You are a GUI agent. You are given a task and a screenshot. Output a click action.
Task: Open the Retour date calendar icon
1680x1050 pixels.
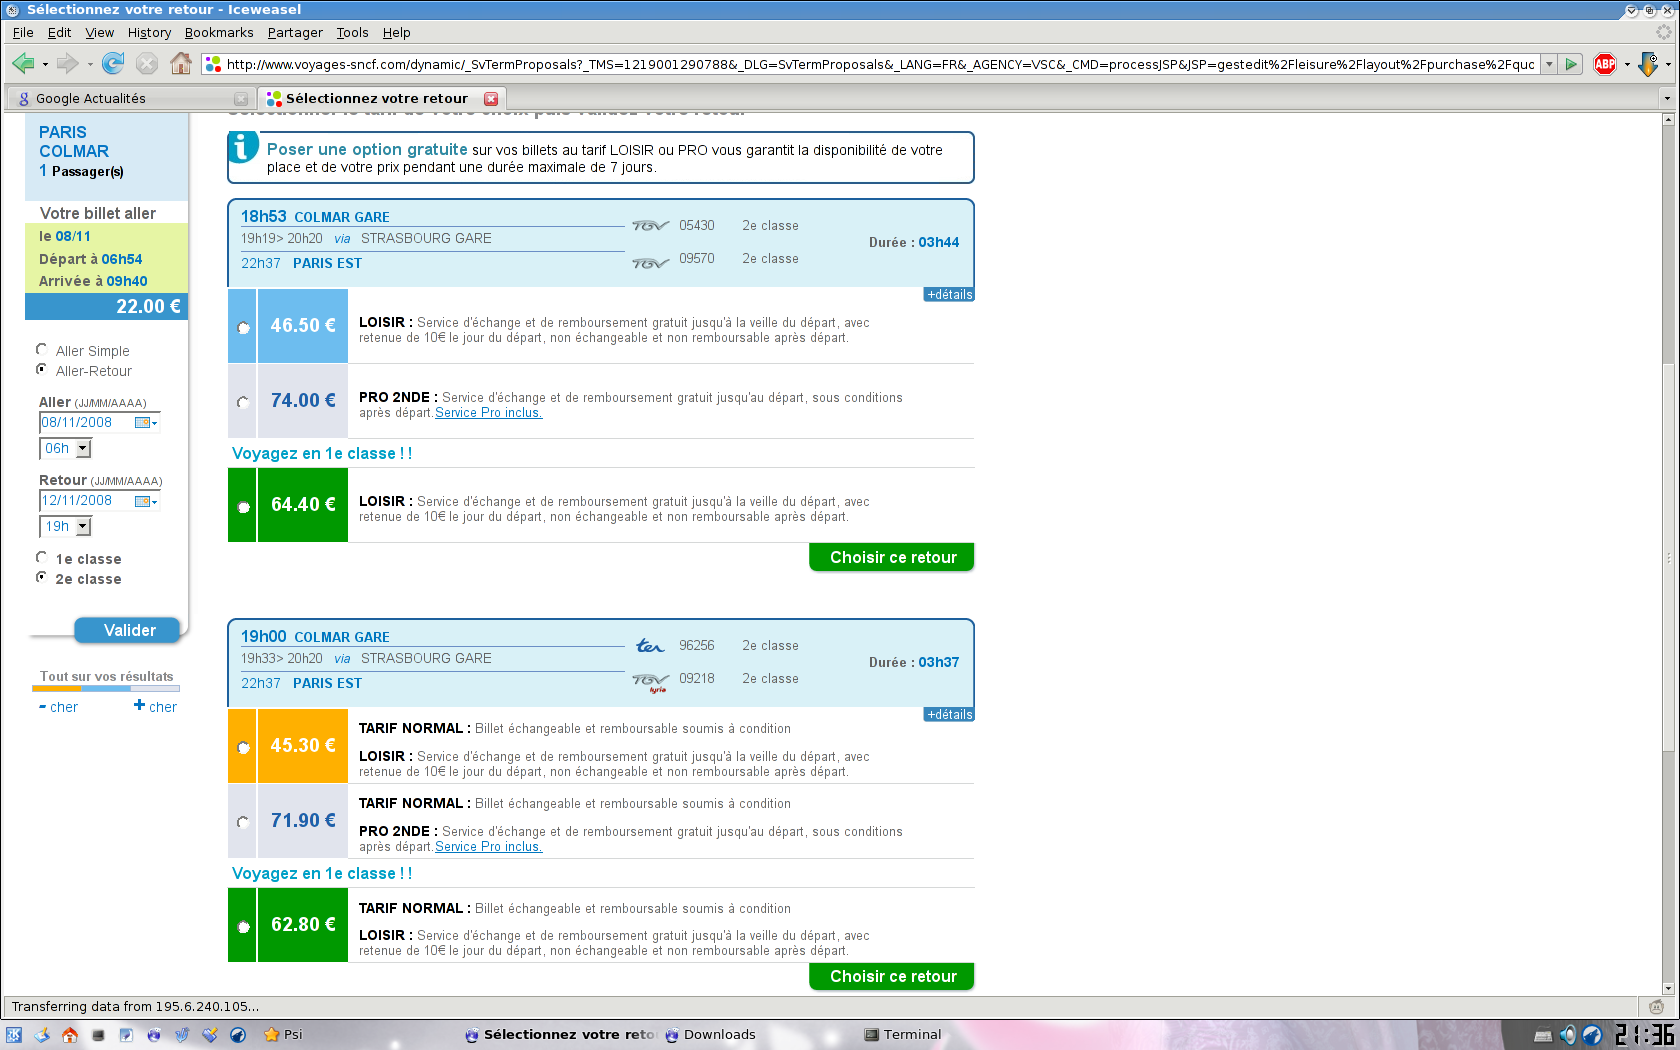coord(146,501)
